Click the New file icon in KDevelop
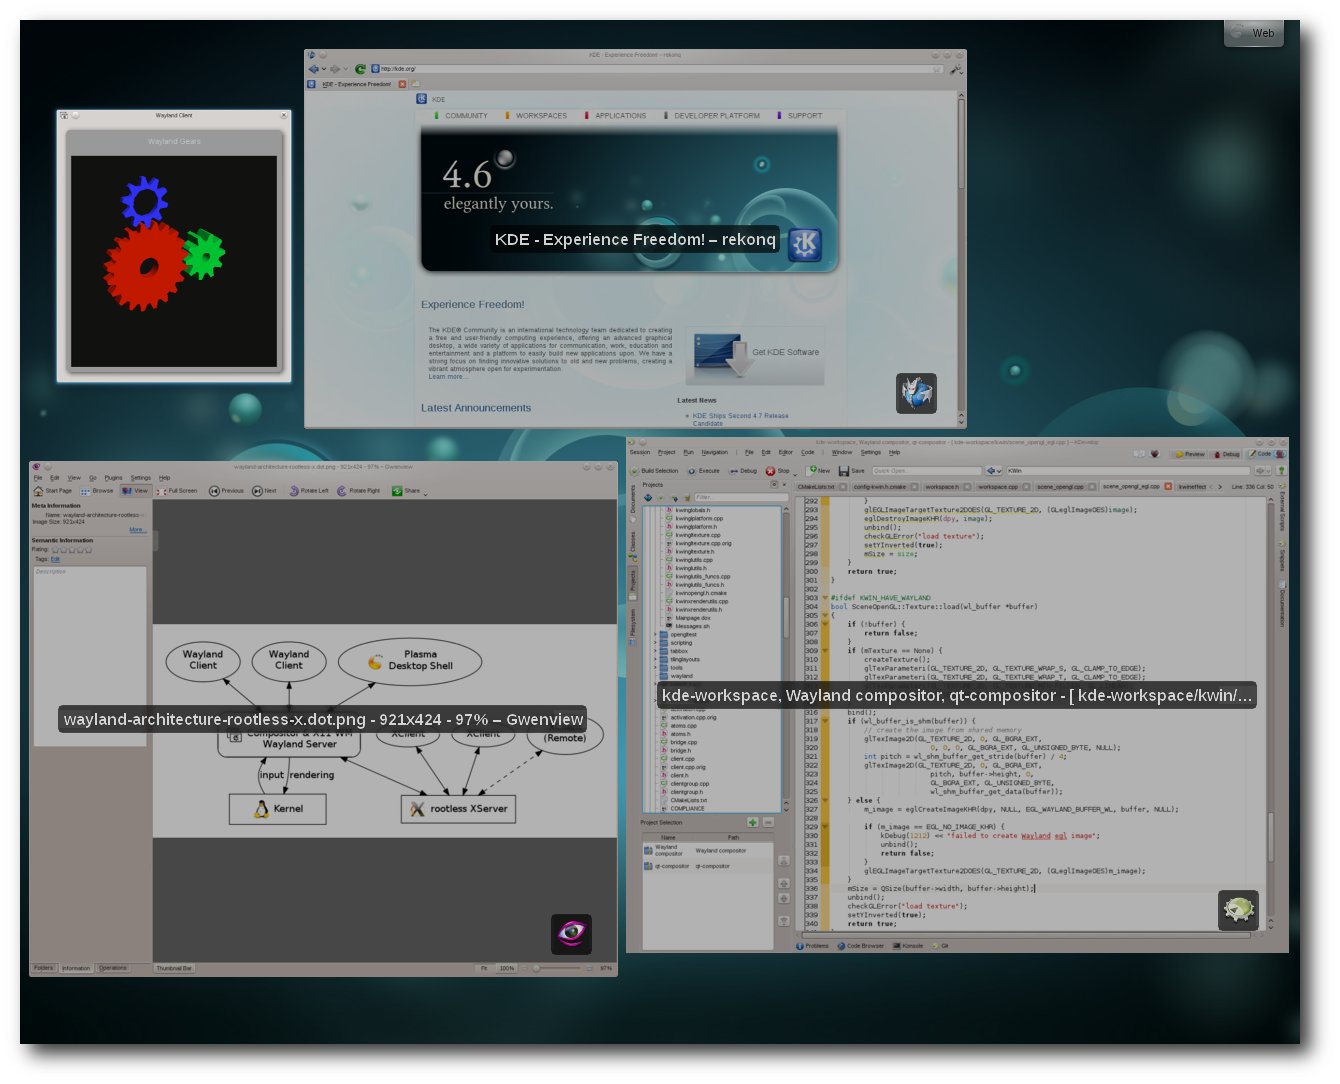Image resolution: width=1340 pixels, height=1084 pixels. [813, 470]
